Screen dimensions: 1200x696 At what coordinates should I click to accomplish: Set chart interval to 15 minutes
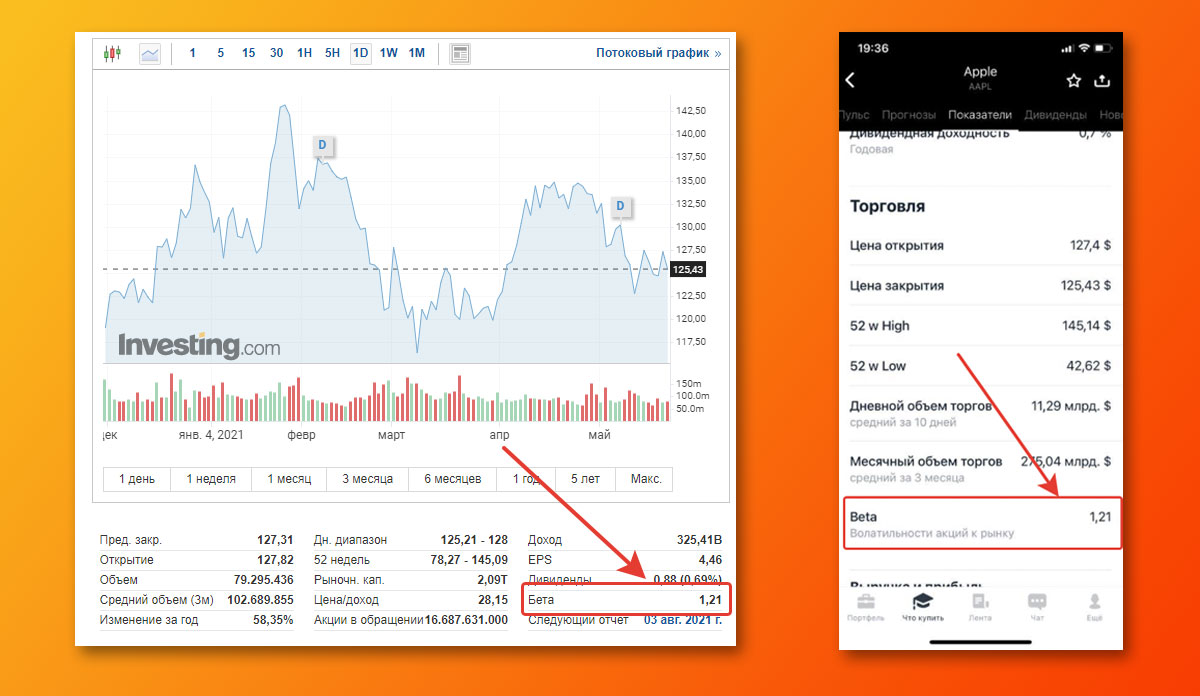(x=248, y=53)
